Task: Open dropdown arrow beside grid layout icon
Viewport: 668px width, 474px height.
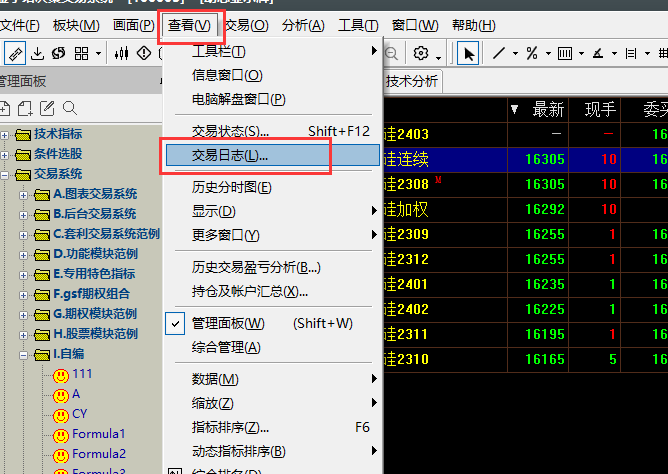Action: (97, 53)
